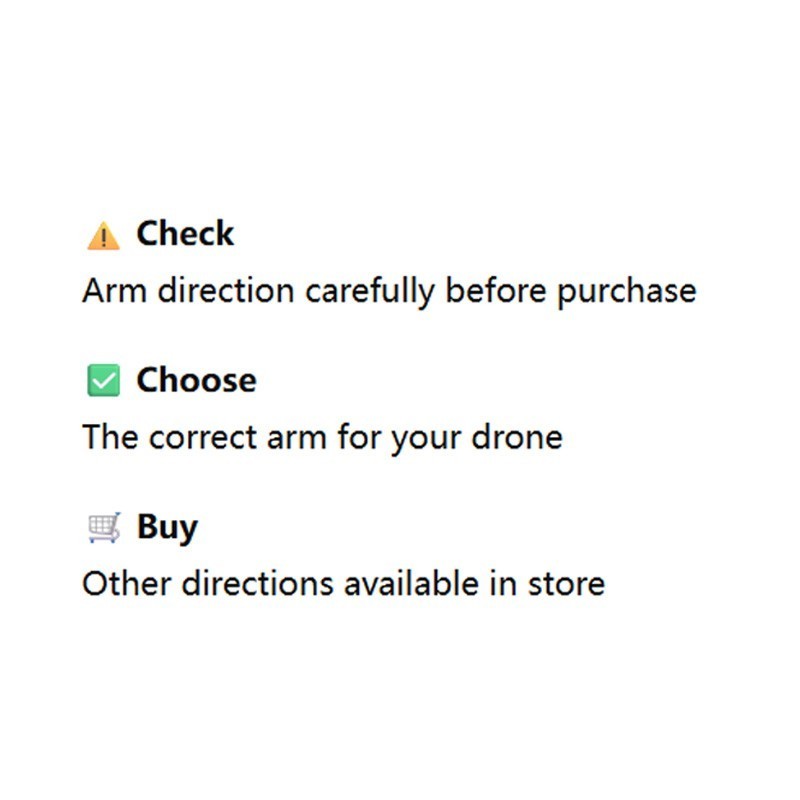This screenshot has height=800, width=800.
Task: Click the word "Other" under Buy
Action: click(127, 584)
